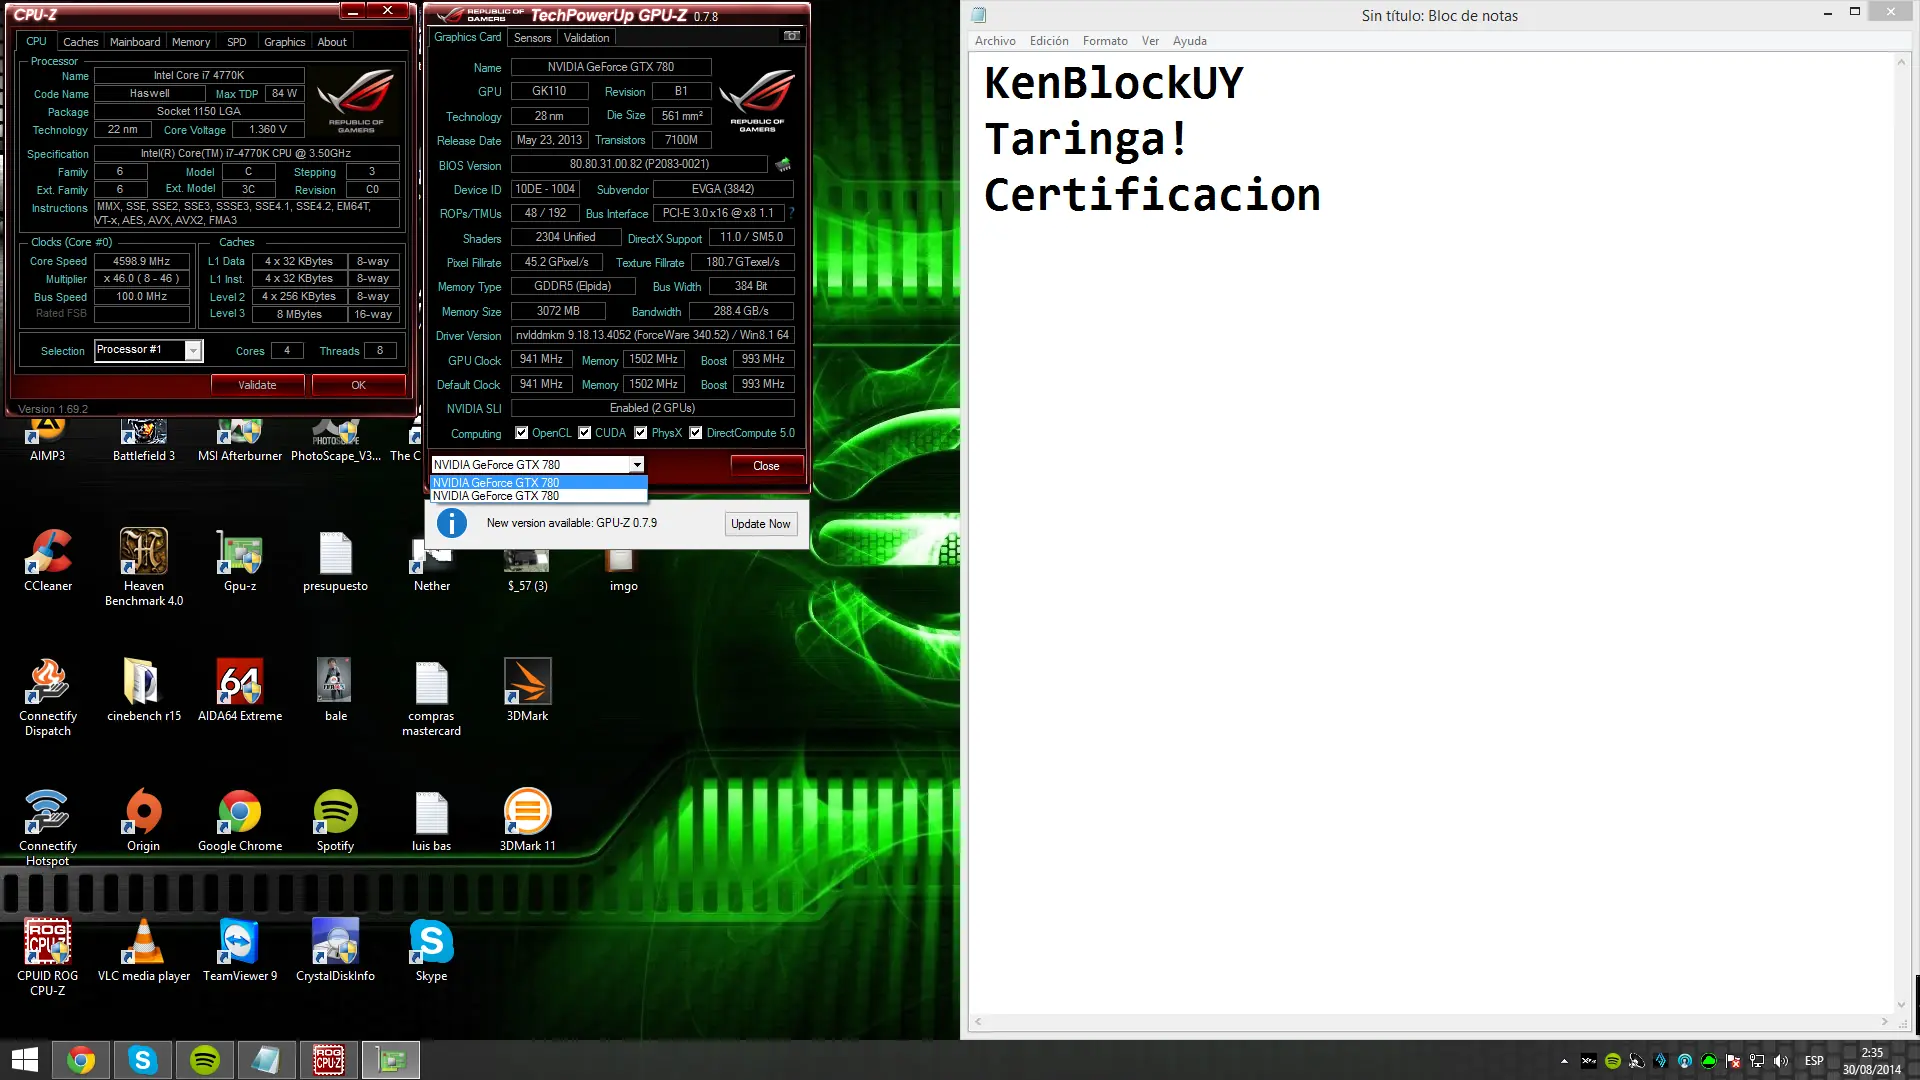
Task: Open the Windows Start button
Action: 24,1060
